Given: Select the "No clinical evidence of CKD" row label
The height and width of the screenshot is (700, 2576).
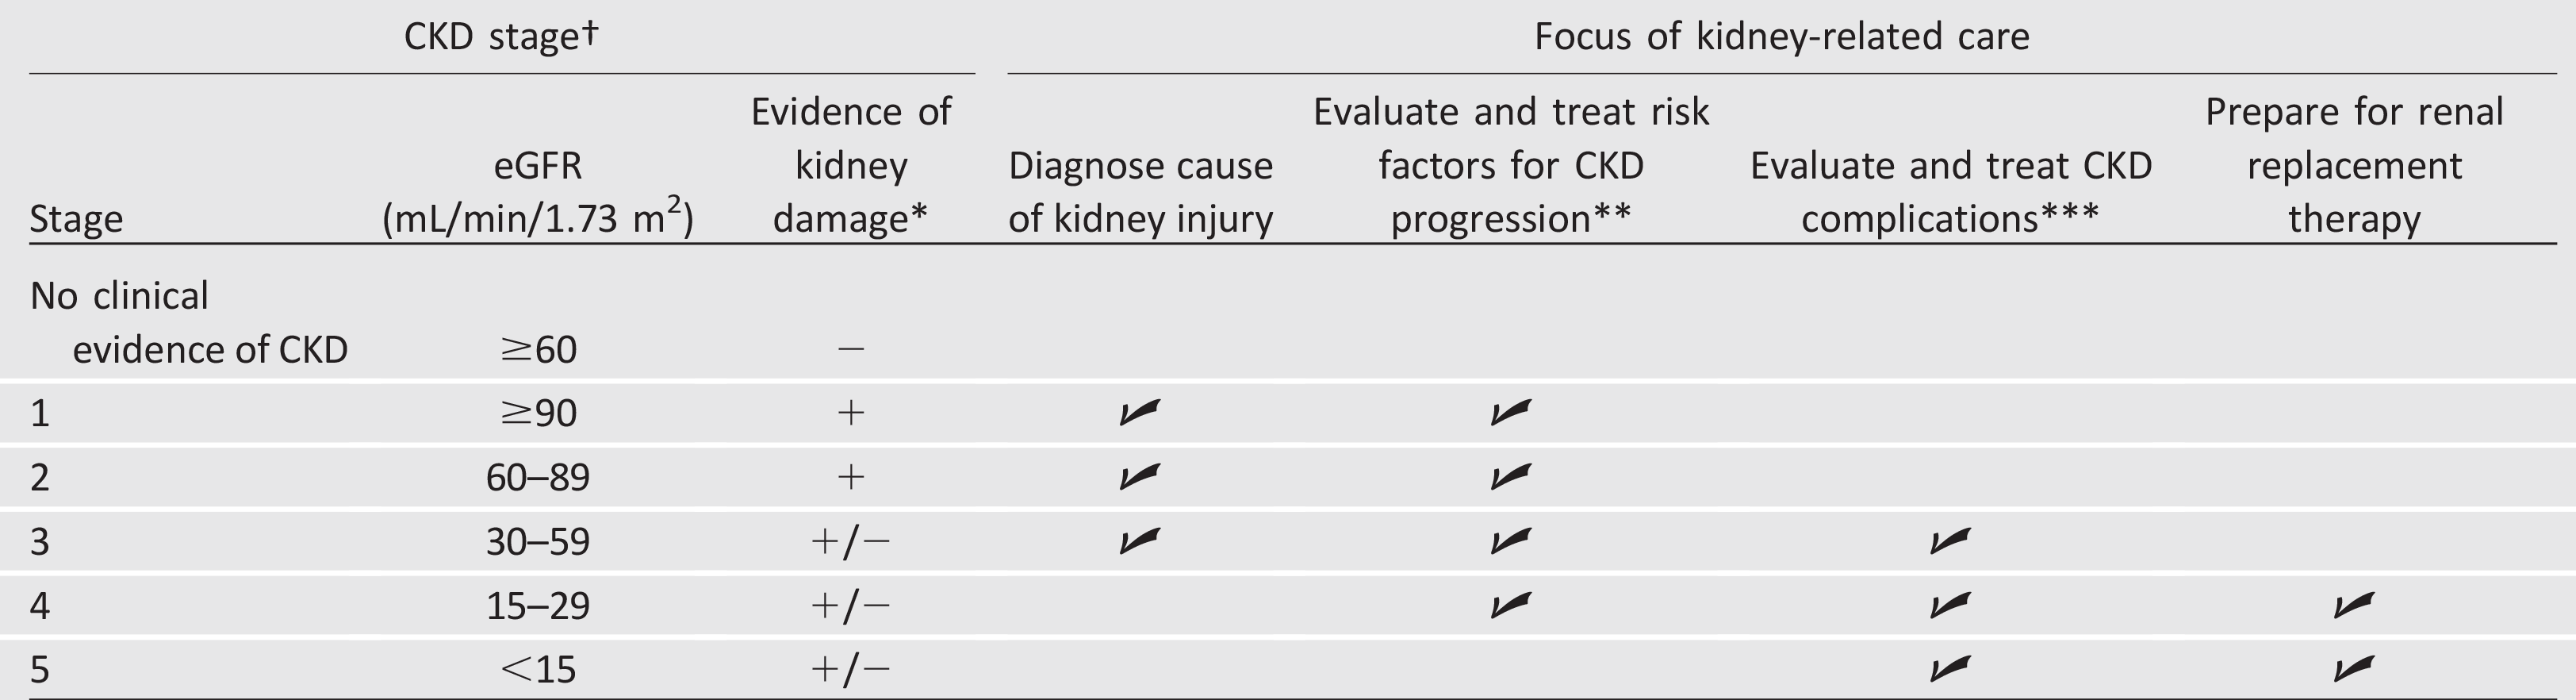Looking at the screenshot, I should pos(189,322).
